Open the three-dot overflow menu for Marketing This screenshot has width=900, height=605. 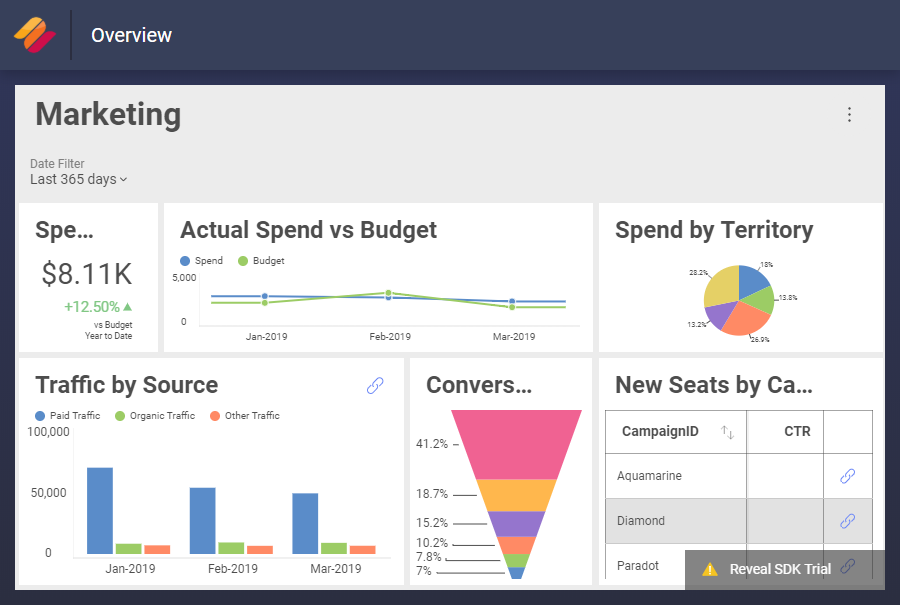pyautogui.click(x=849, y=114)
